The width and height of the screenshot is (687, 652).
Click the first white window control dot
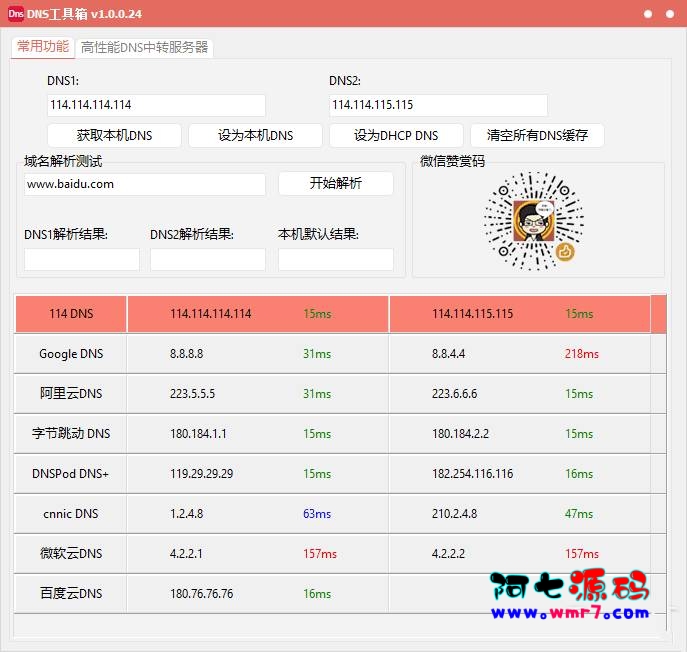point(648,14)
